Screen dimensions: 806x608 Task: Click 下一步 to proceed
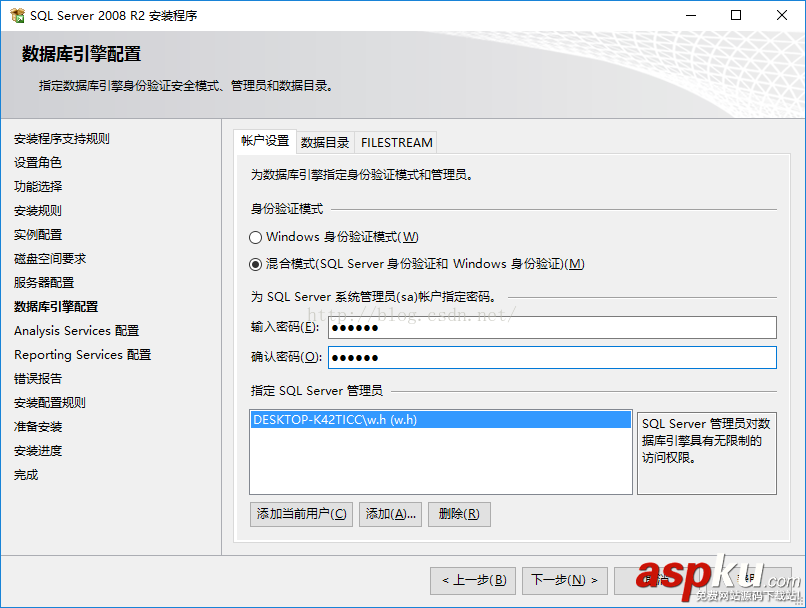pyautogui.click(x=565, y=580)
